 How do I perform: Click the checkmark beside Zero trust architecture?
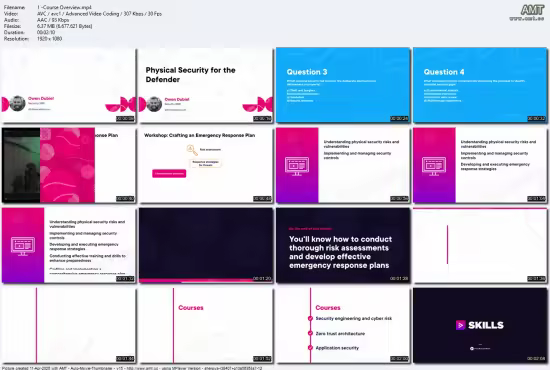click(310, 333)
